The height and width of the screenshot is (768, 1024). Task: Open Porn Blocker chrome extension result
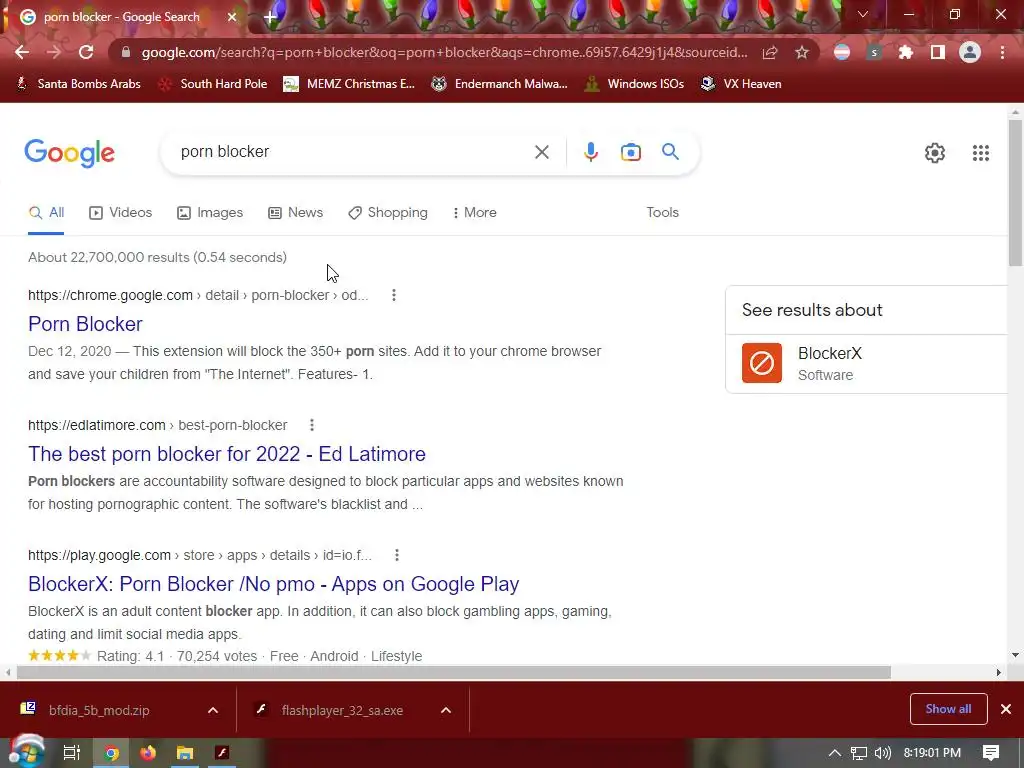(x=85, y=324)
